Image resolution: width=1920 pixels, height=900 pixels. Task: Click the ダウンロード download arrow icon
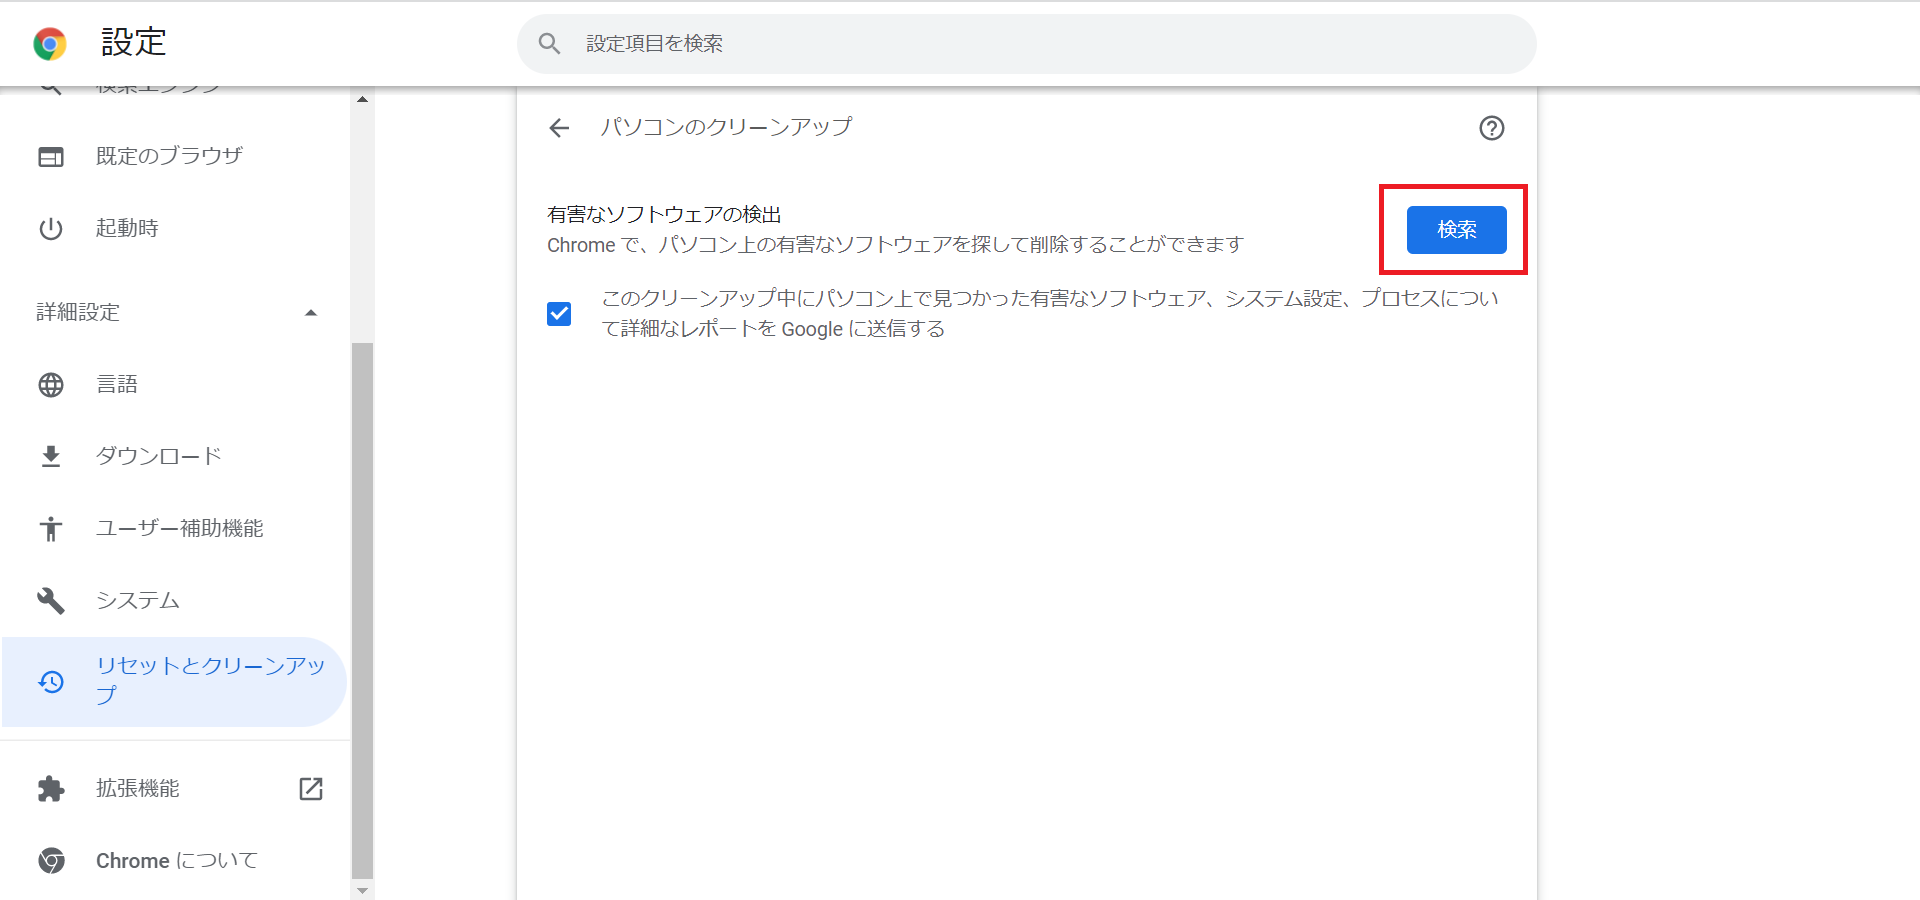pos(51,457)
